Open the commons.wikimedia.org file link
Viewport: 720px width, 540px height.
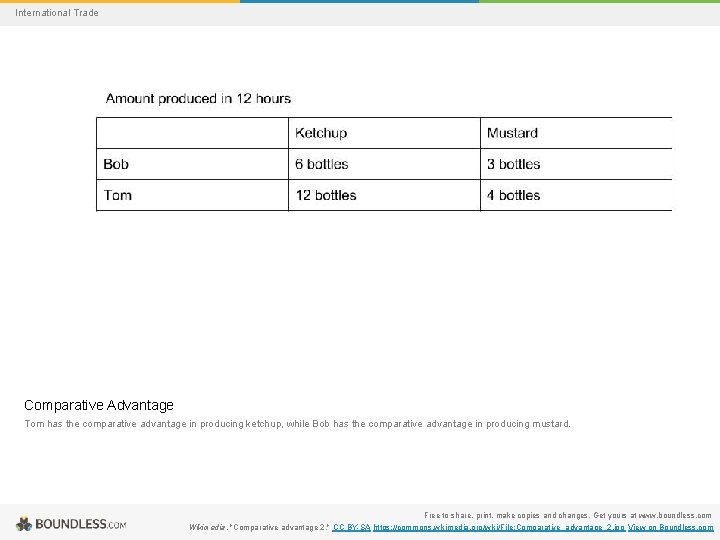tap(499, 527)
